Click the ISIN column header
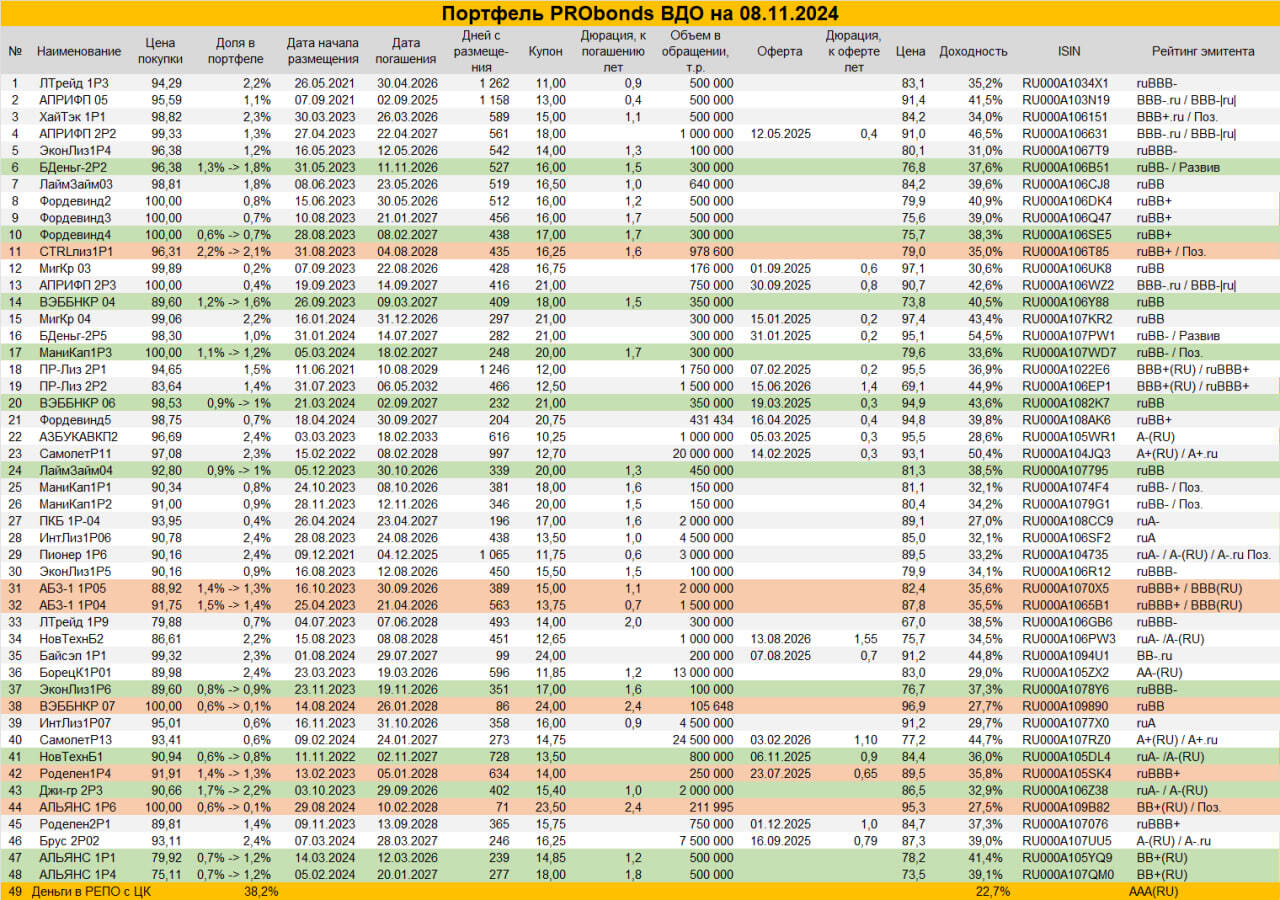 click(1068, 51)
